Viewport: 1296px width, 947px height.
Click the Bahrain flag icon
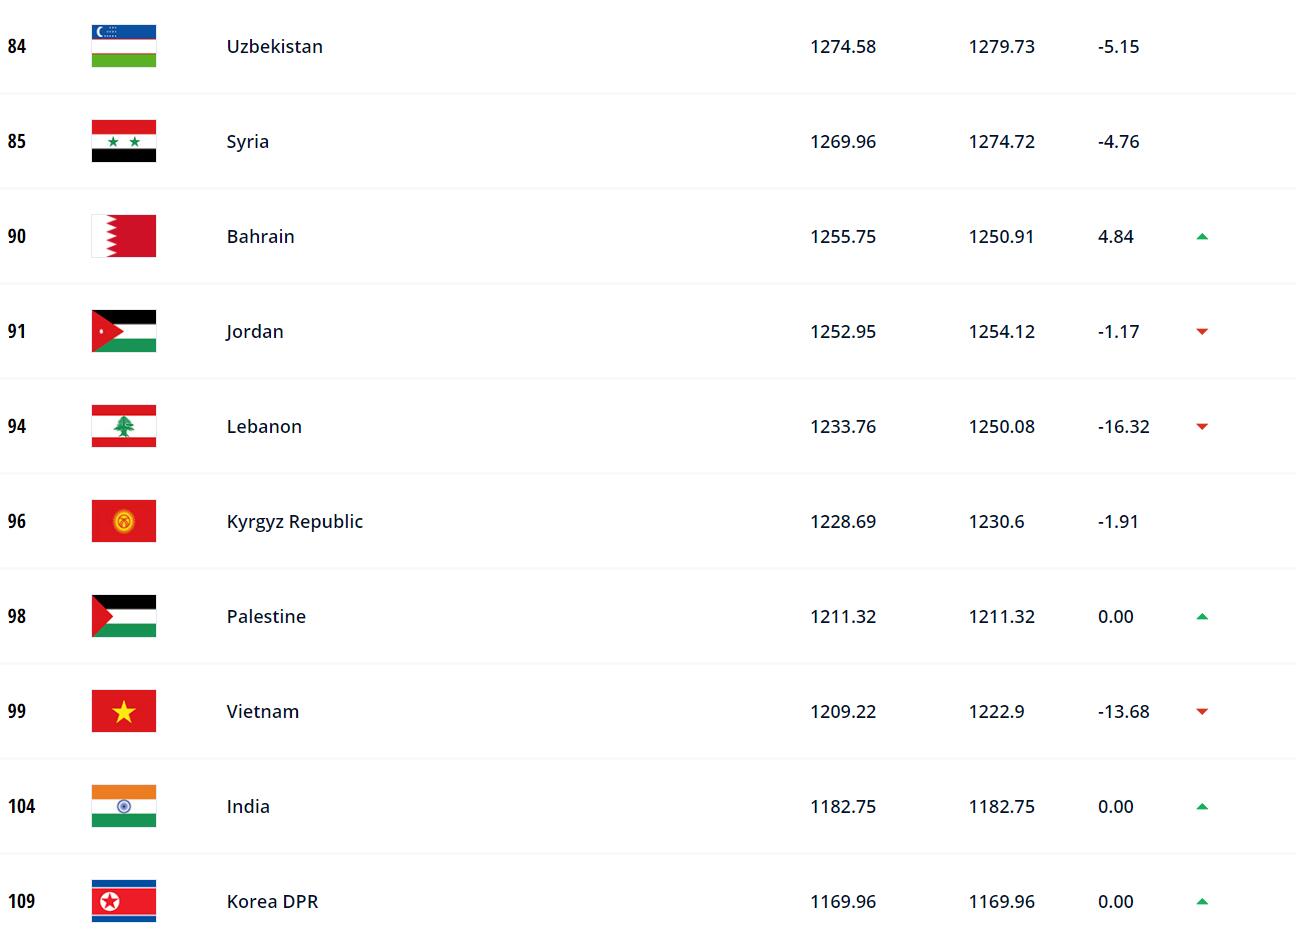tap(124, 236)
